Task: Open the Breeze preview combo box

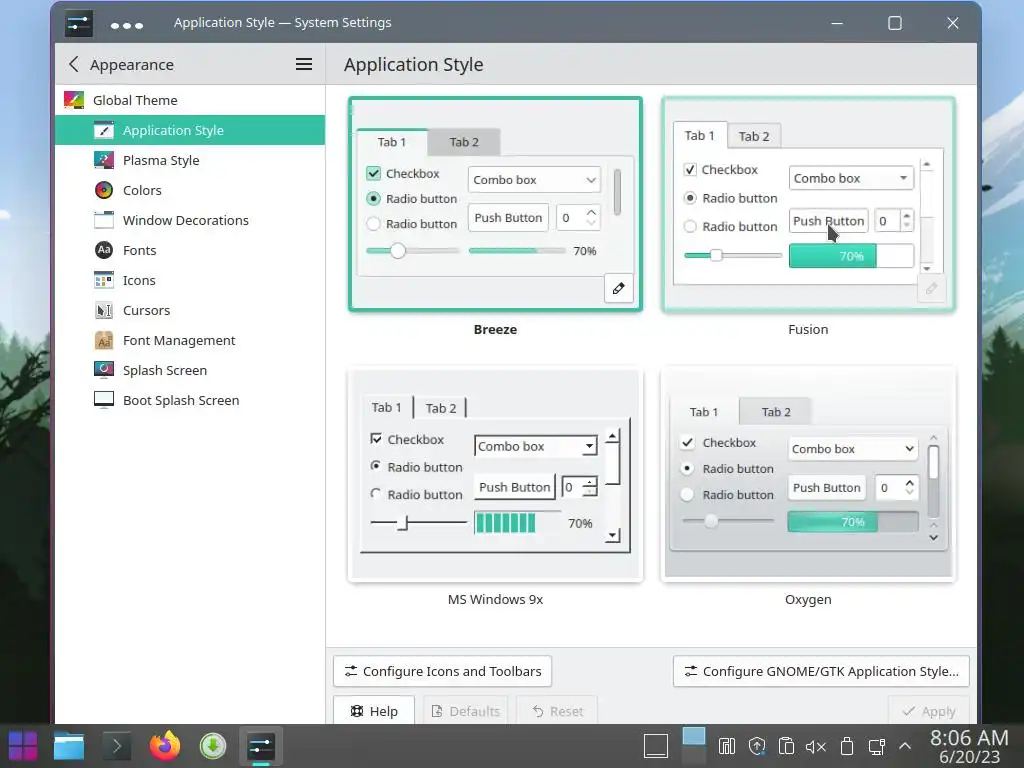Action: coord(534,180)
